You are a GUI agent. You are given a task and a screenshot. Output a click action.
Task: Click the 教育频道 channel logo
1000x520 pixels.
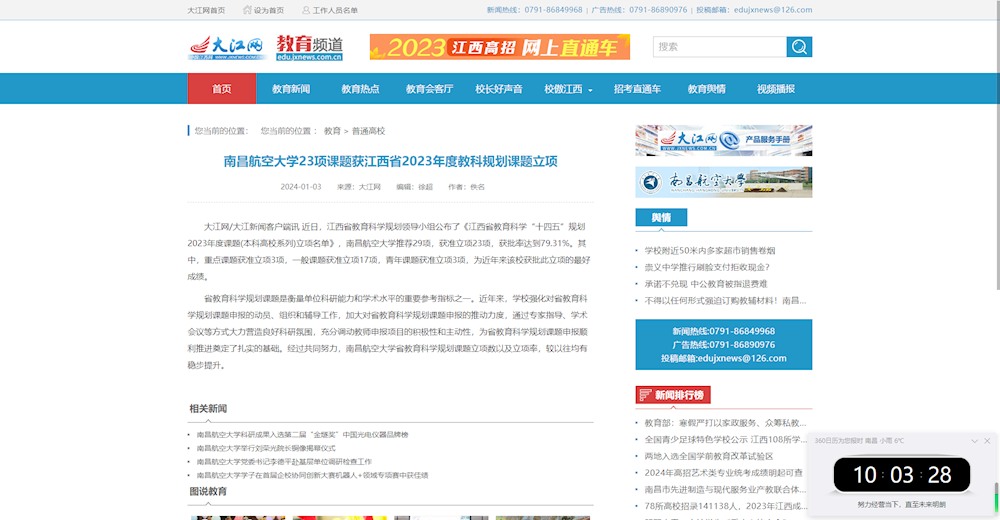[310, 47]
